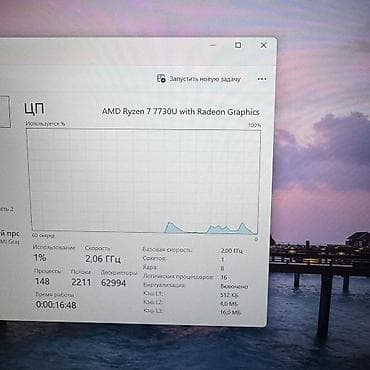Screen dimensions: 370x370
Task: Click the run new task icon
Action: coord(161,78)
